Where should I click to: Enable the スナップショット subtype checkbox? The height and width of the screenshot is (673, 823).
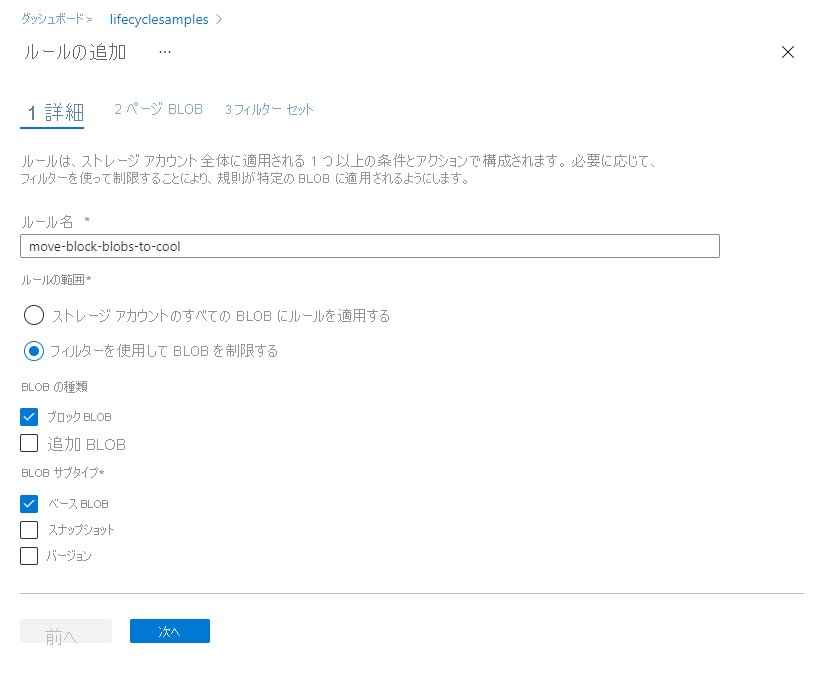pyautogui.click(x=29, y=530)
